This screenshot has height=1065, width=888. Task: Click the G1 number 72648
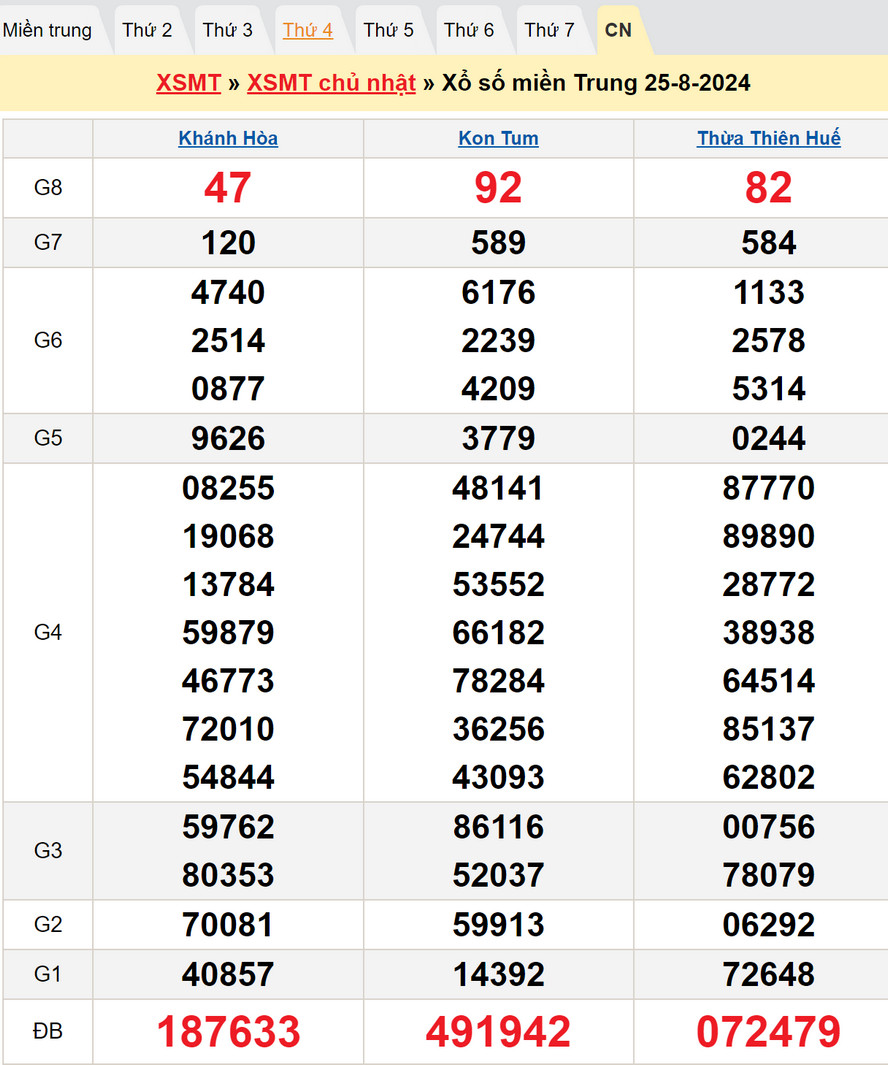coord(768,974)
